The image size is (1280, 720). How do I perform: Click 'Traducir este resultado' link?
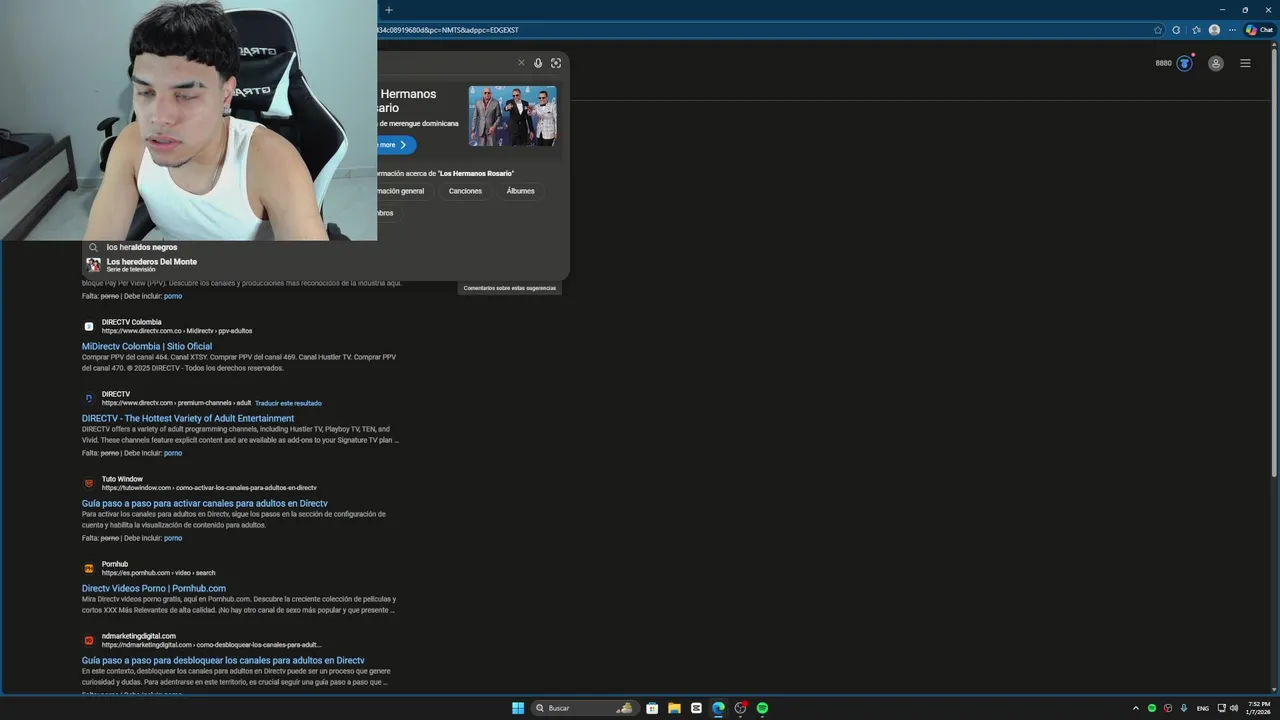click(x=288, y=403)
